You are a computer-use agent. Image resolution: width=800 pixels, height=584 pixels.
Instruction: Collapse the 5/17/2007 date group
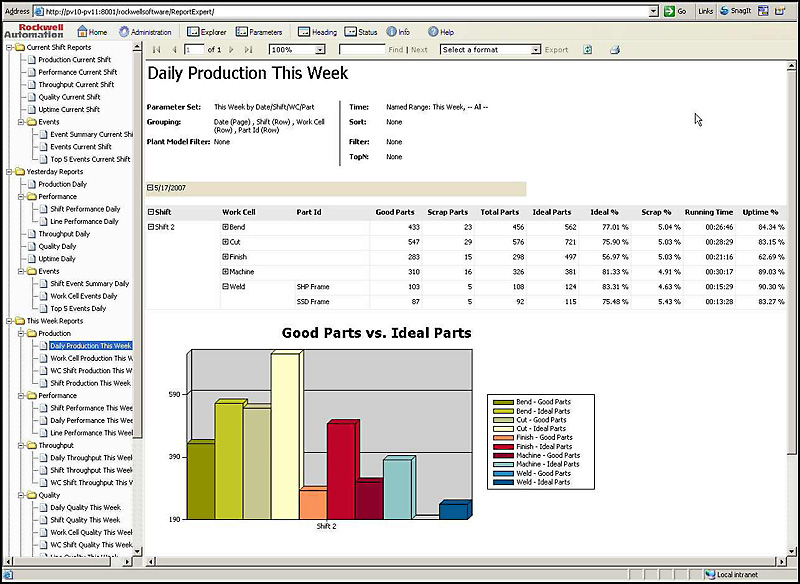pos(150,187)
